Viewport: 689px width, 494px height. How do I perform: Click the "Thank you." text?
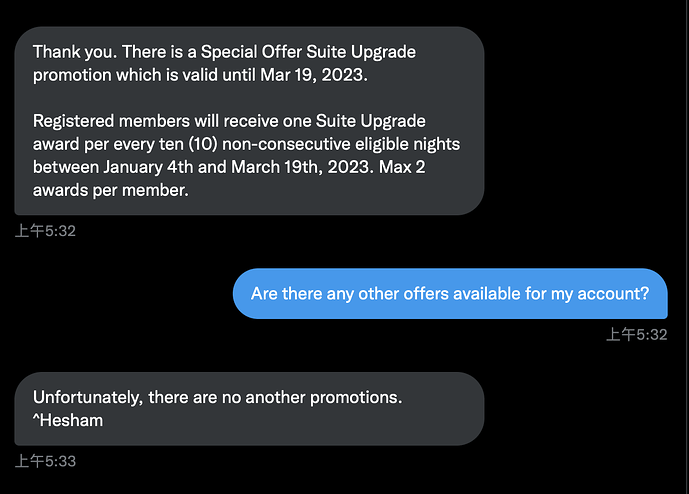72,51
